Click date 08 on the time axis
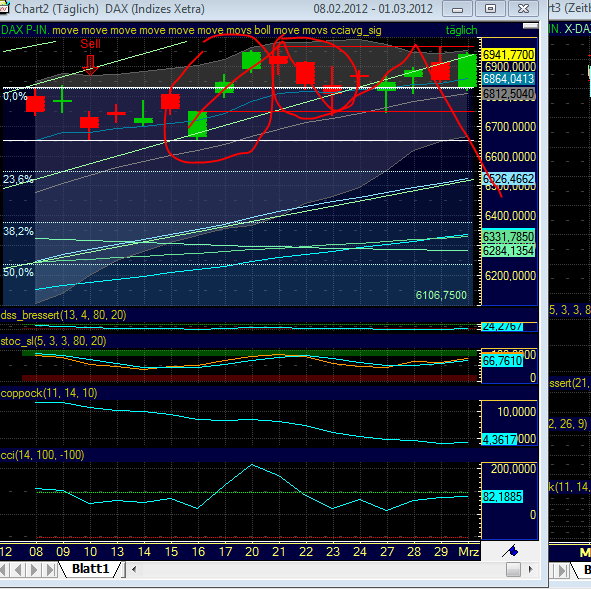This screenshot has width=591, height=589. (x=36, y=552)
